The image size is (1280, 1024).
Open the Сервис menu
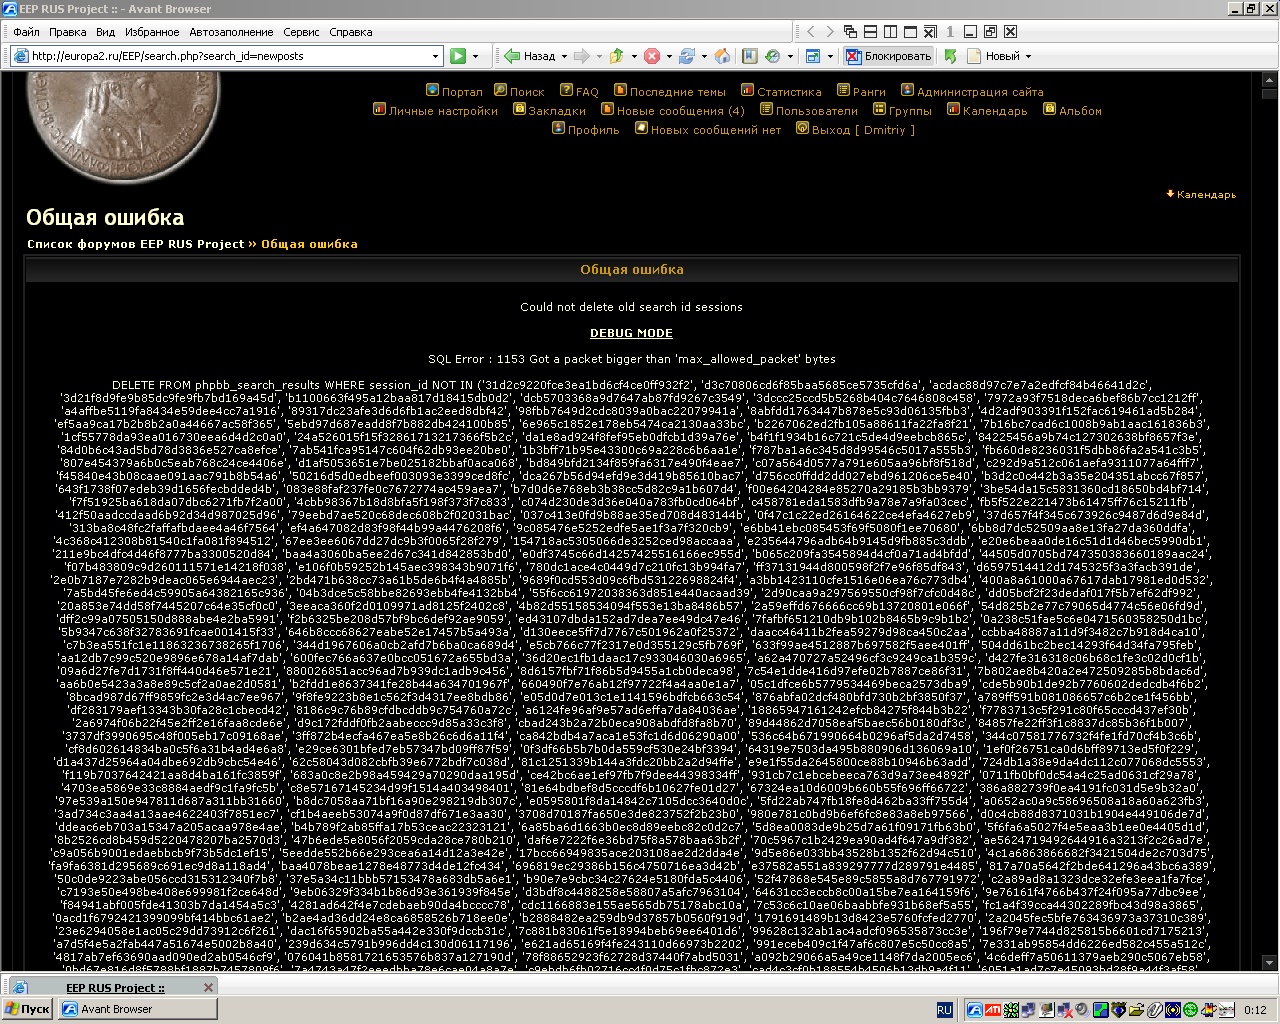[x=301, y=32]
